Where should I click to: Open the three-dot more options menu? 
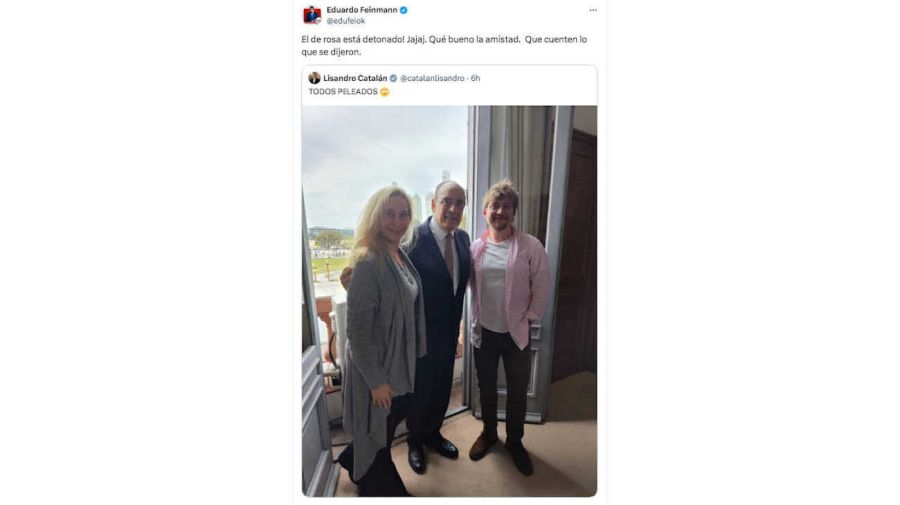pyautogui.click(x=593, y=10)
